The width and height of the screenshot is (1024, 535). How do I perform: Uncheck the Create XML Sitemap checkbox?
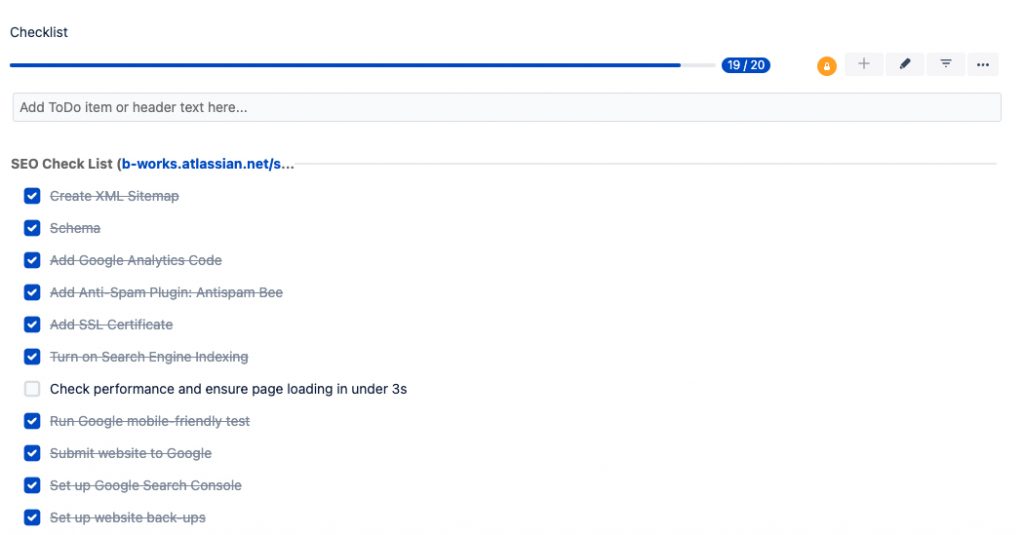(32, 196)
